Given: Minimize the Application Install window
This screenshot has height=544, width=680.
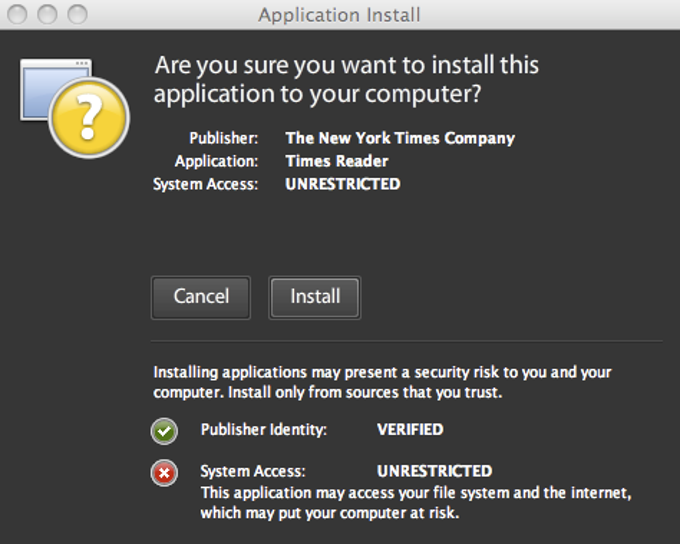Looking at the screenshot, I should click(47, 14).
